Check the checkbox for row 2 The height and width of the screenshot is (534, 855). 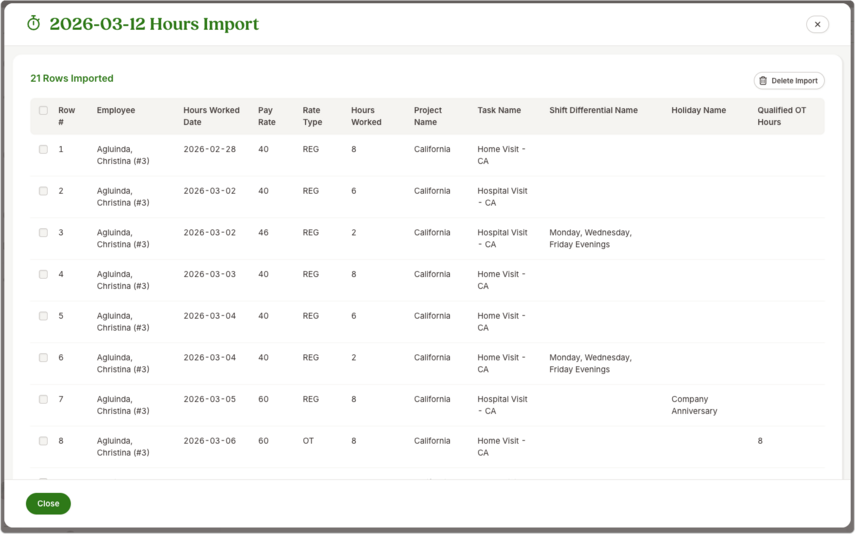(43, 191)
